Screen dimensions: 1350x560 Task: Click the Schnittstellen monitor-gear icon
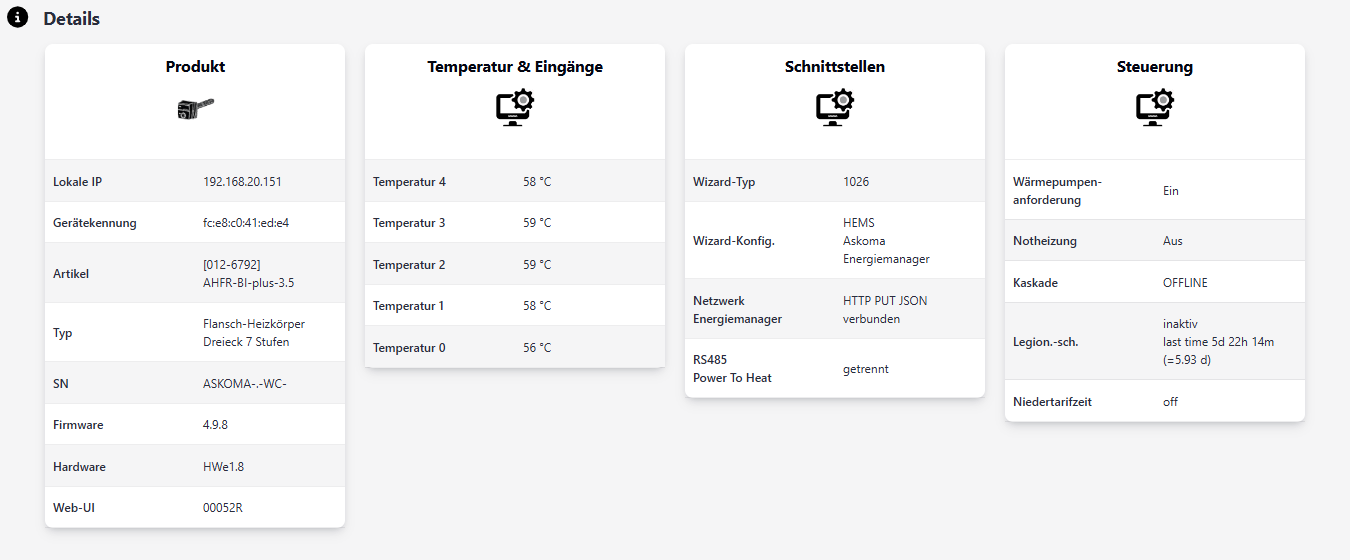pos(835,108)
